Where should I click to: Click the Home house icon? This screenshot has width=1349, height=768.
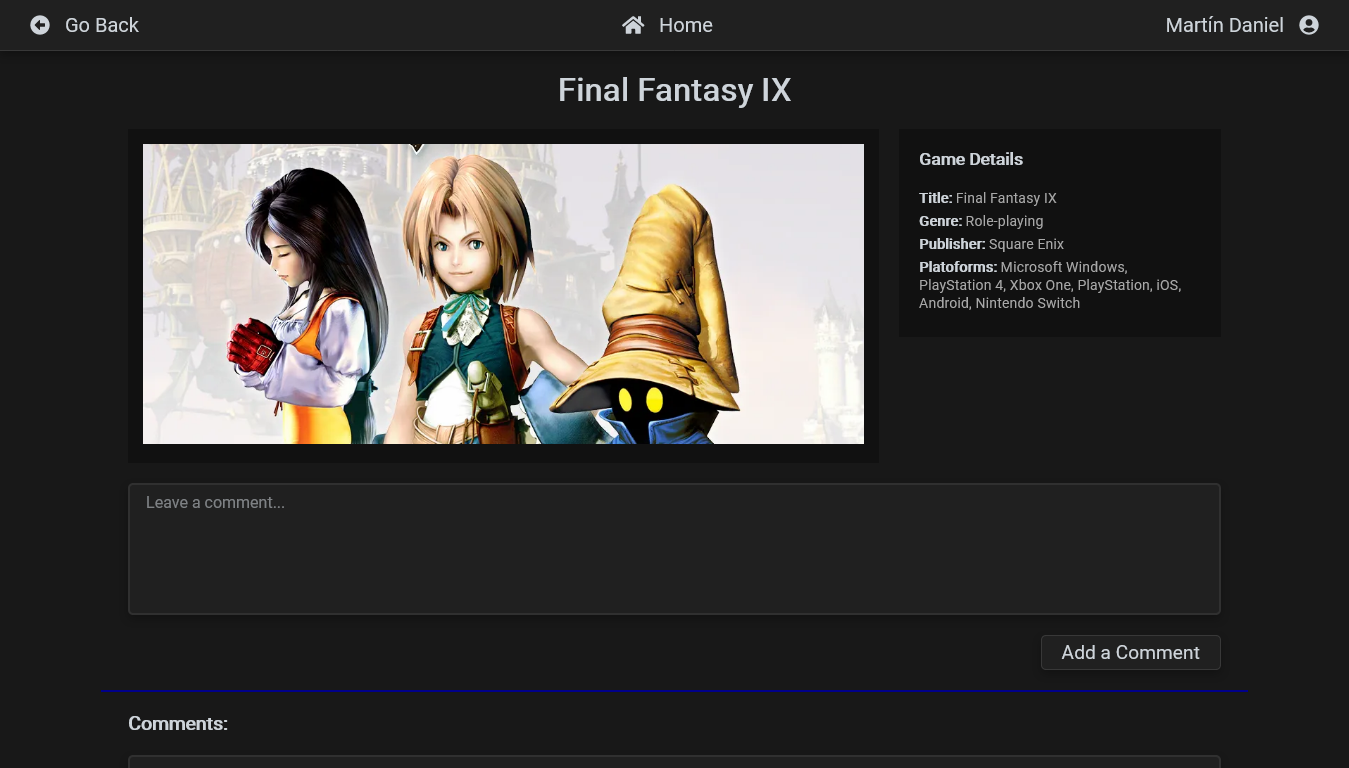pos(633,25)
